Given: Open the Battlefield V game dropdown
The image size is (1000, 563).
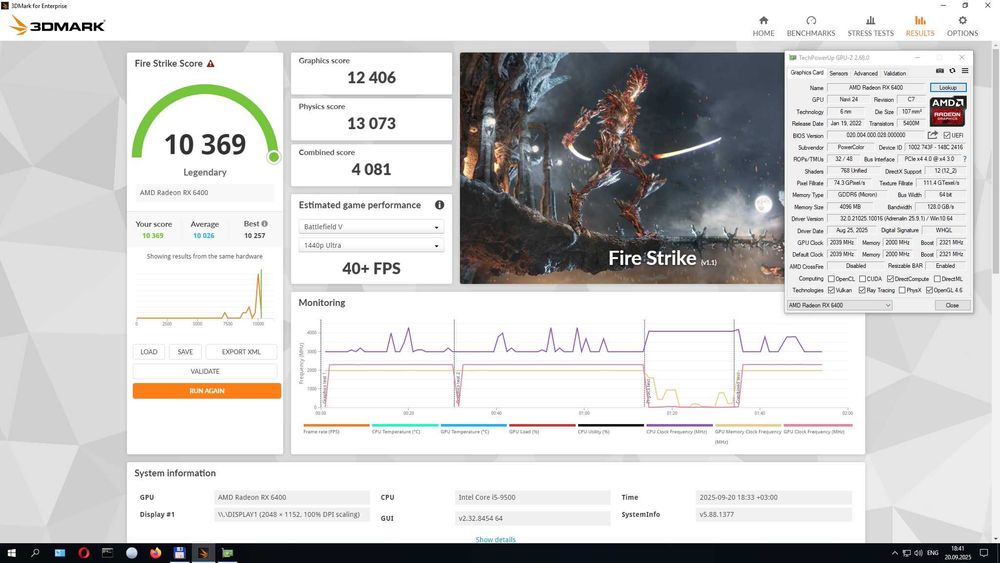Looking at the screenshot, I should click(371, 227).
